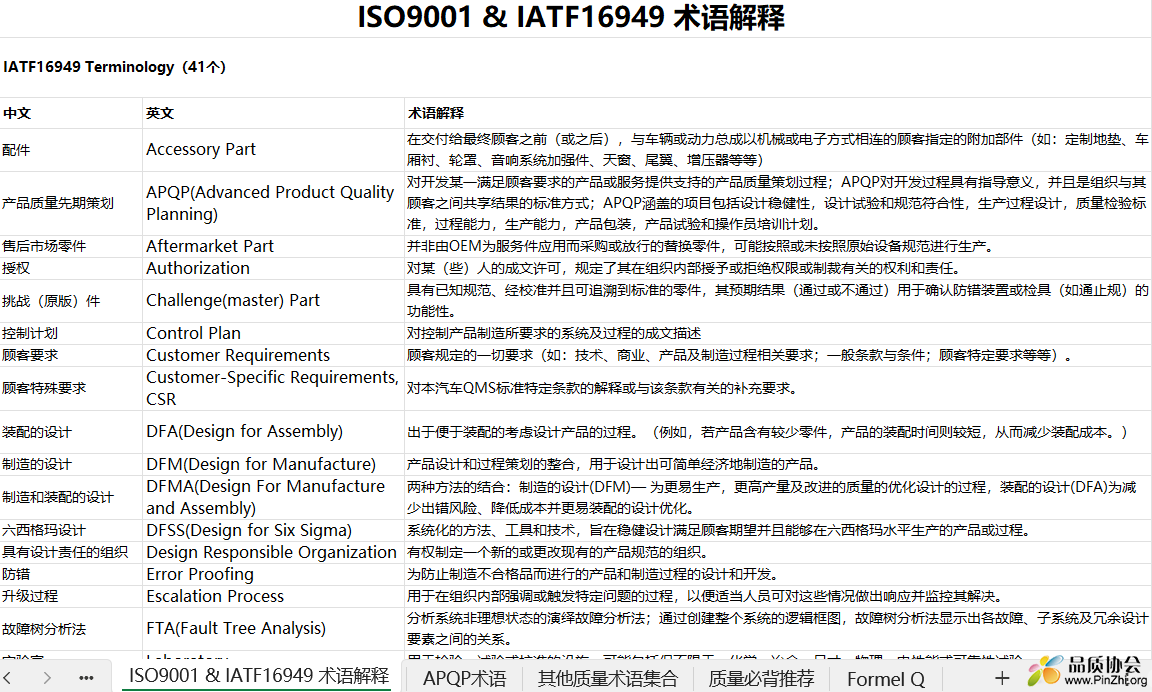
Task: Select the 中文 column header cell
Action: coord(71,113)
